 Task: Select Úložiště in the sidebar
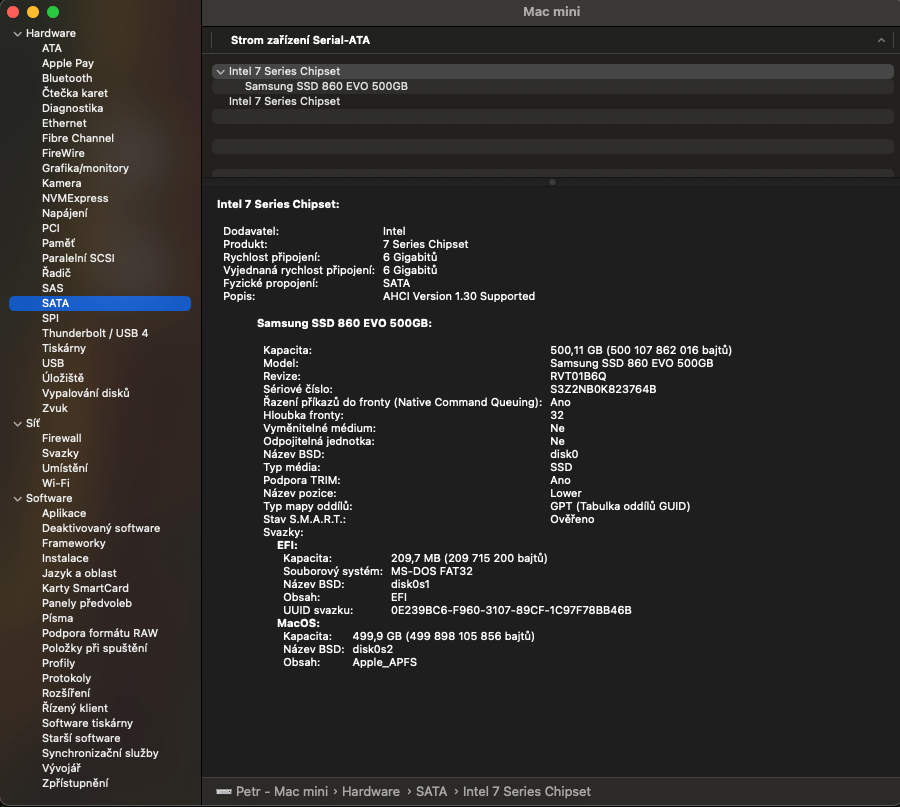[63, 378]
